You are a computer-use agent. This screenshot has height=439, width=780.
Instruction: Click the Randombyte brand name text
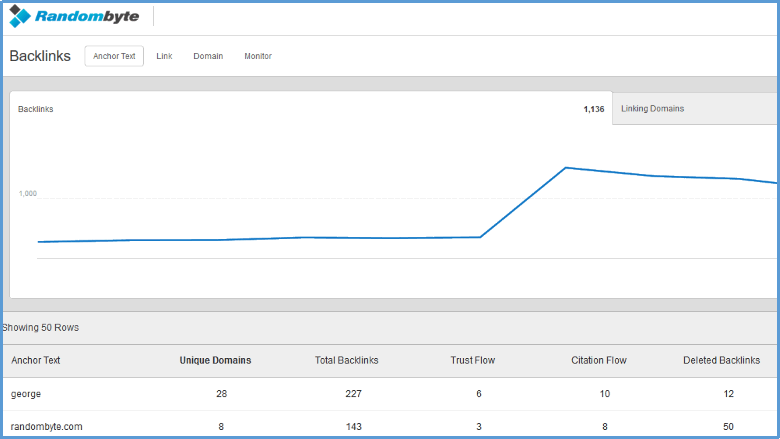coord(87,16)
